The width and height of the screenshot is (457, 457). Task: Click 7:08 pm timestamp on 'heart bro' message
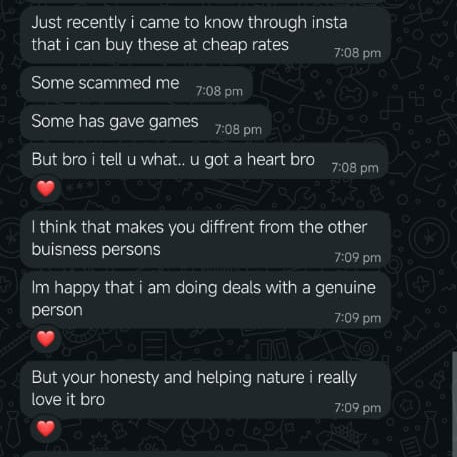tap(355, 168)
